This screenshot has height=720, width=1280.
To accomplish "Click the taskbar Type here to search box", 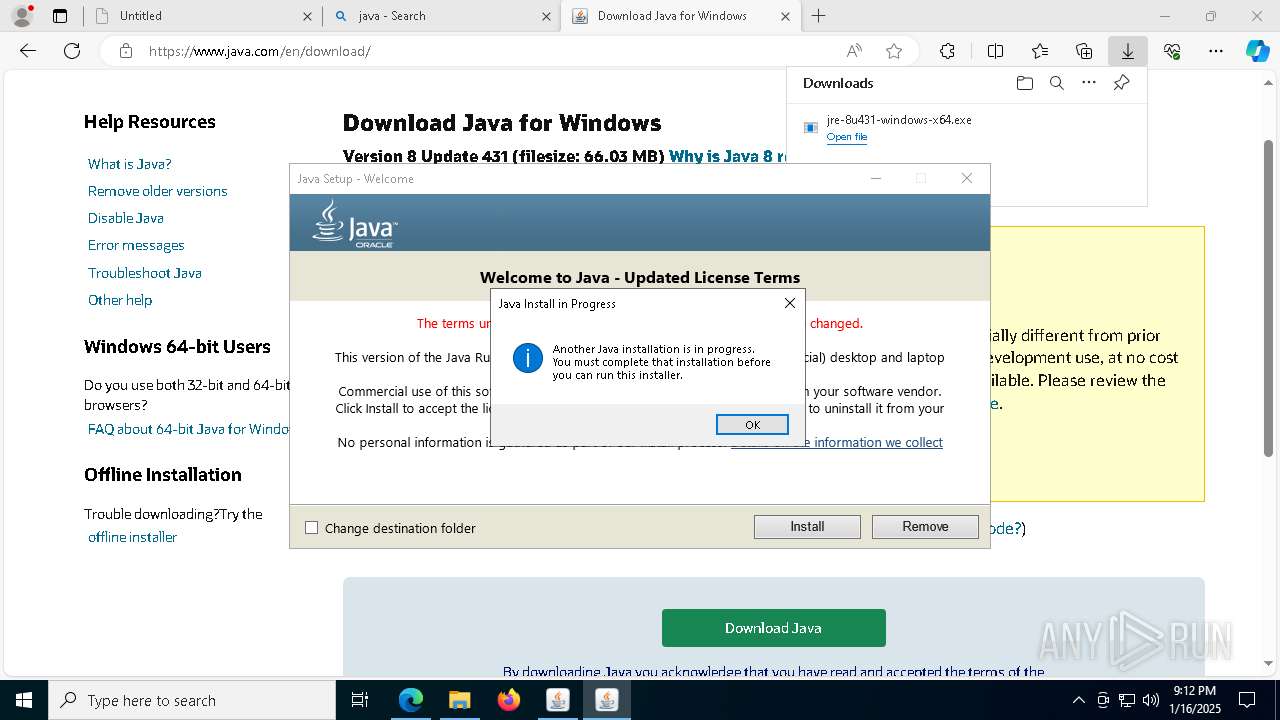I will [192, 700].
